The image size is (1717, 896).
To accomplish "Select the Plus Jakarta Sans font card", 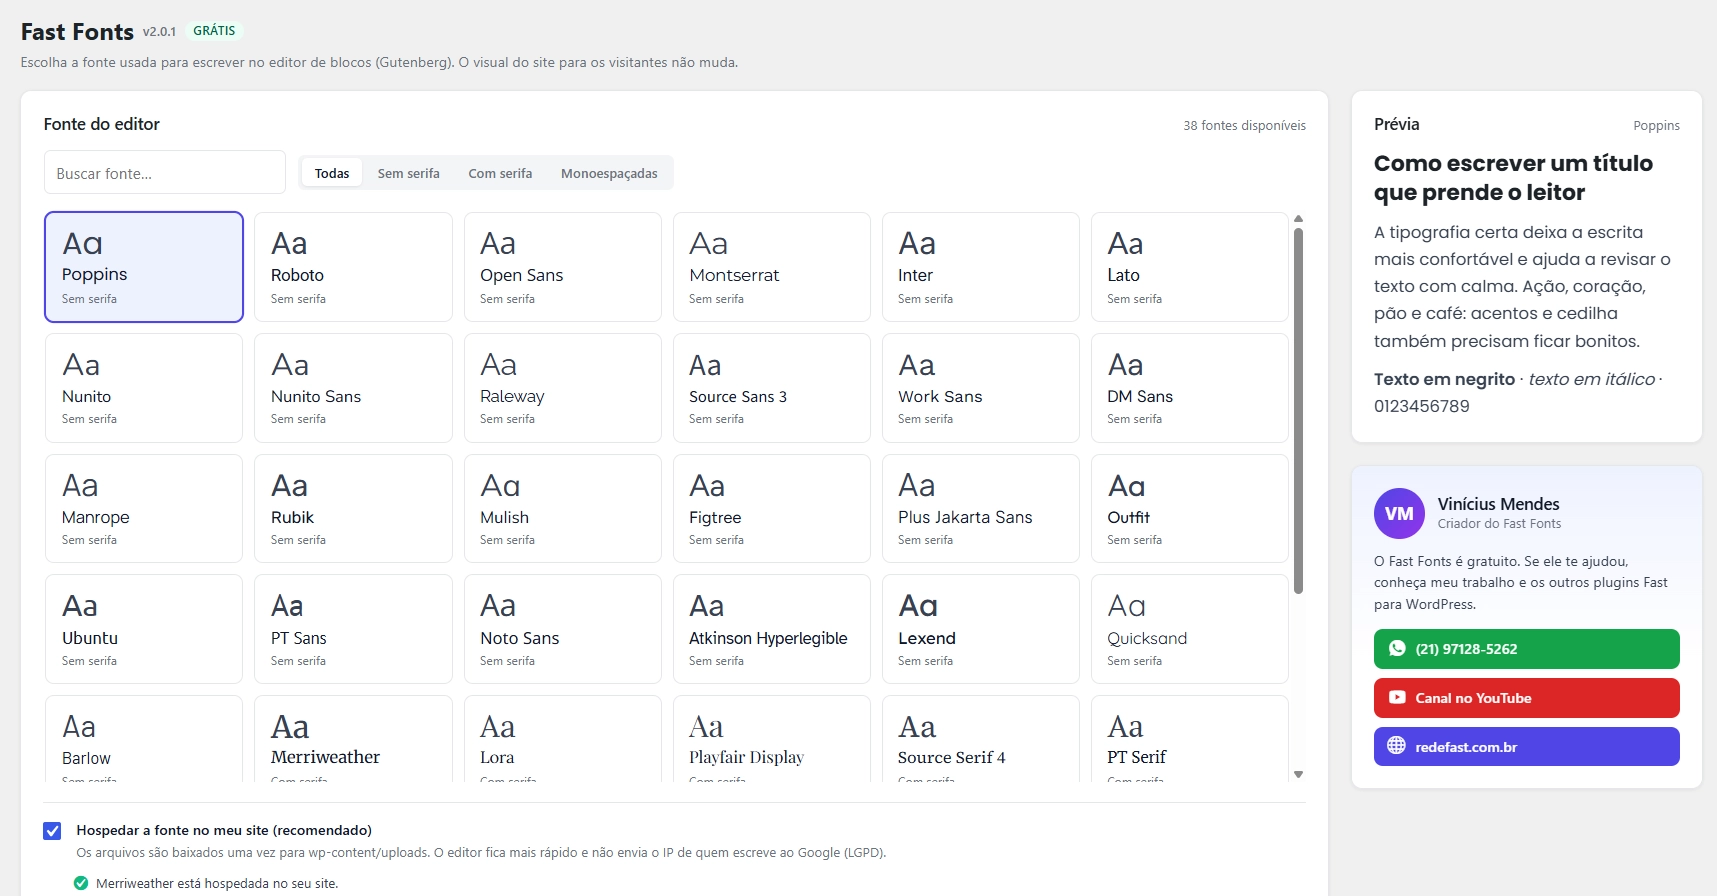I will (980, 509).
